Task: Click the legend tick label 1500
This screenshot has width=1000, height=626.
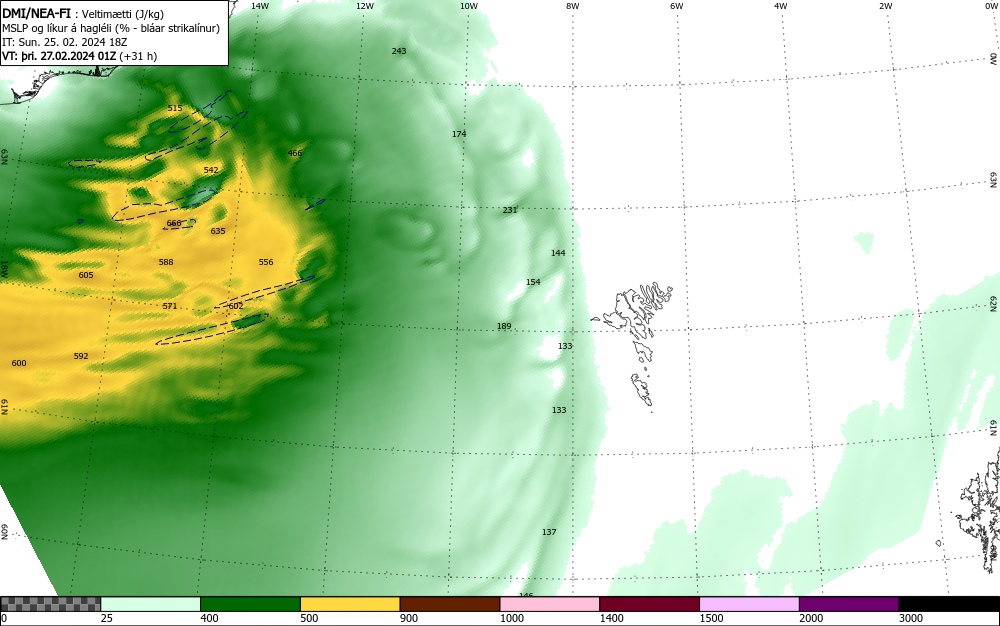Action: (x=712, y=618)
